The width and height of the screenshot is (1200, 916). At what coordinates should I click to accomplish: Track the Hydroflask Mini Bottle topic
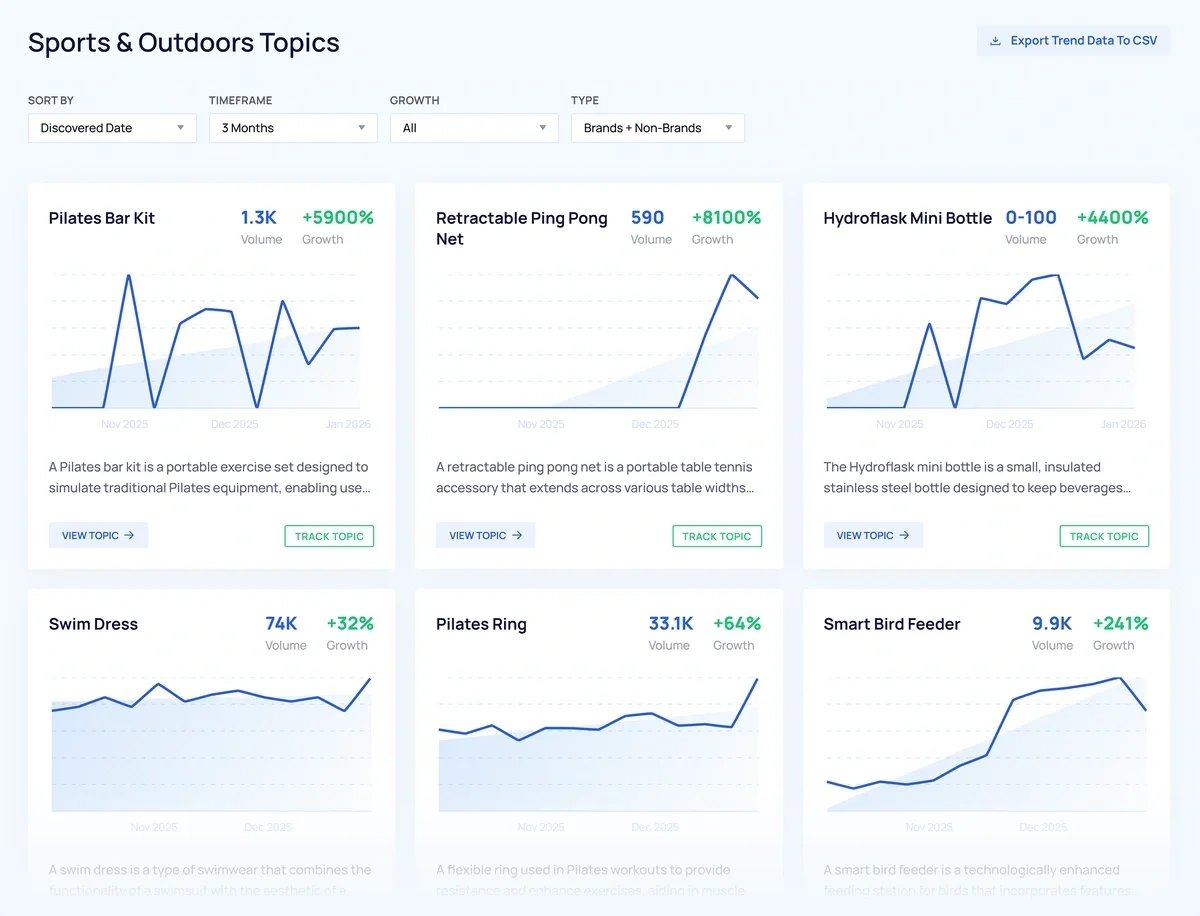point(1104,536)
